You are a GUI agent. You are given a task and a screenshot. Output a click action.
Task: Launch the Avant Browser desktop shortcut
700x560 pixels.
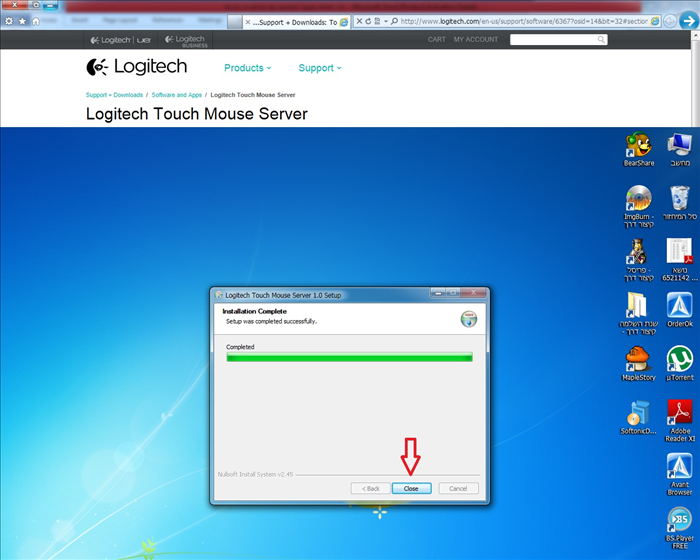coord(679,475)
